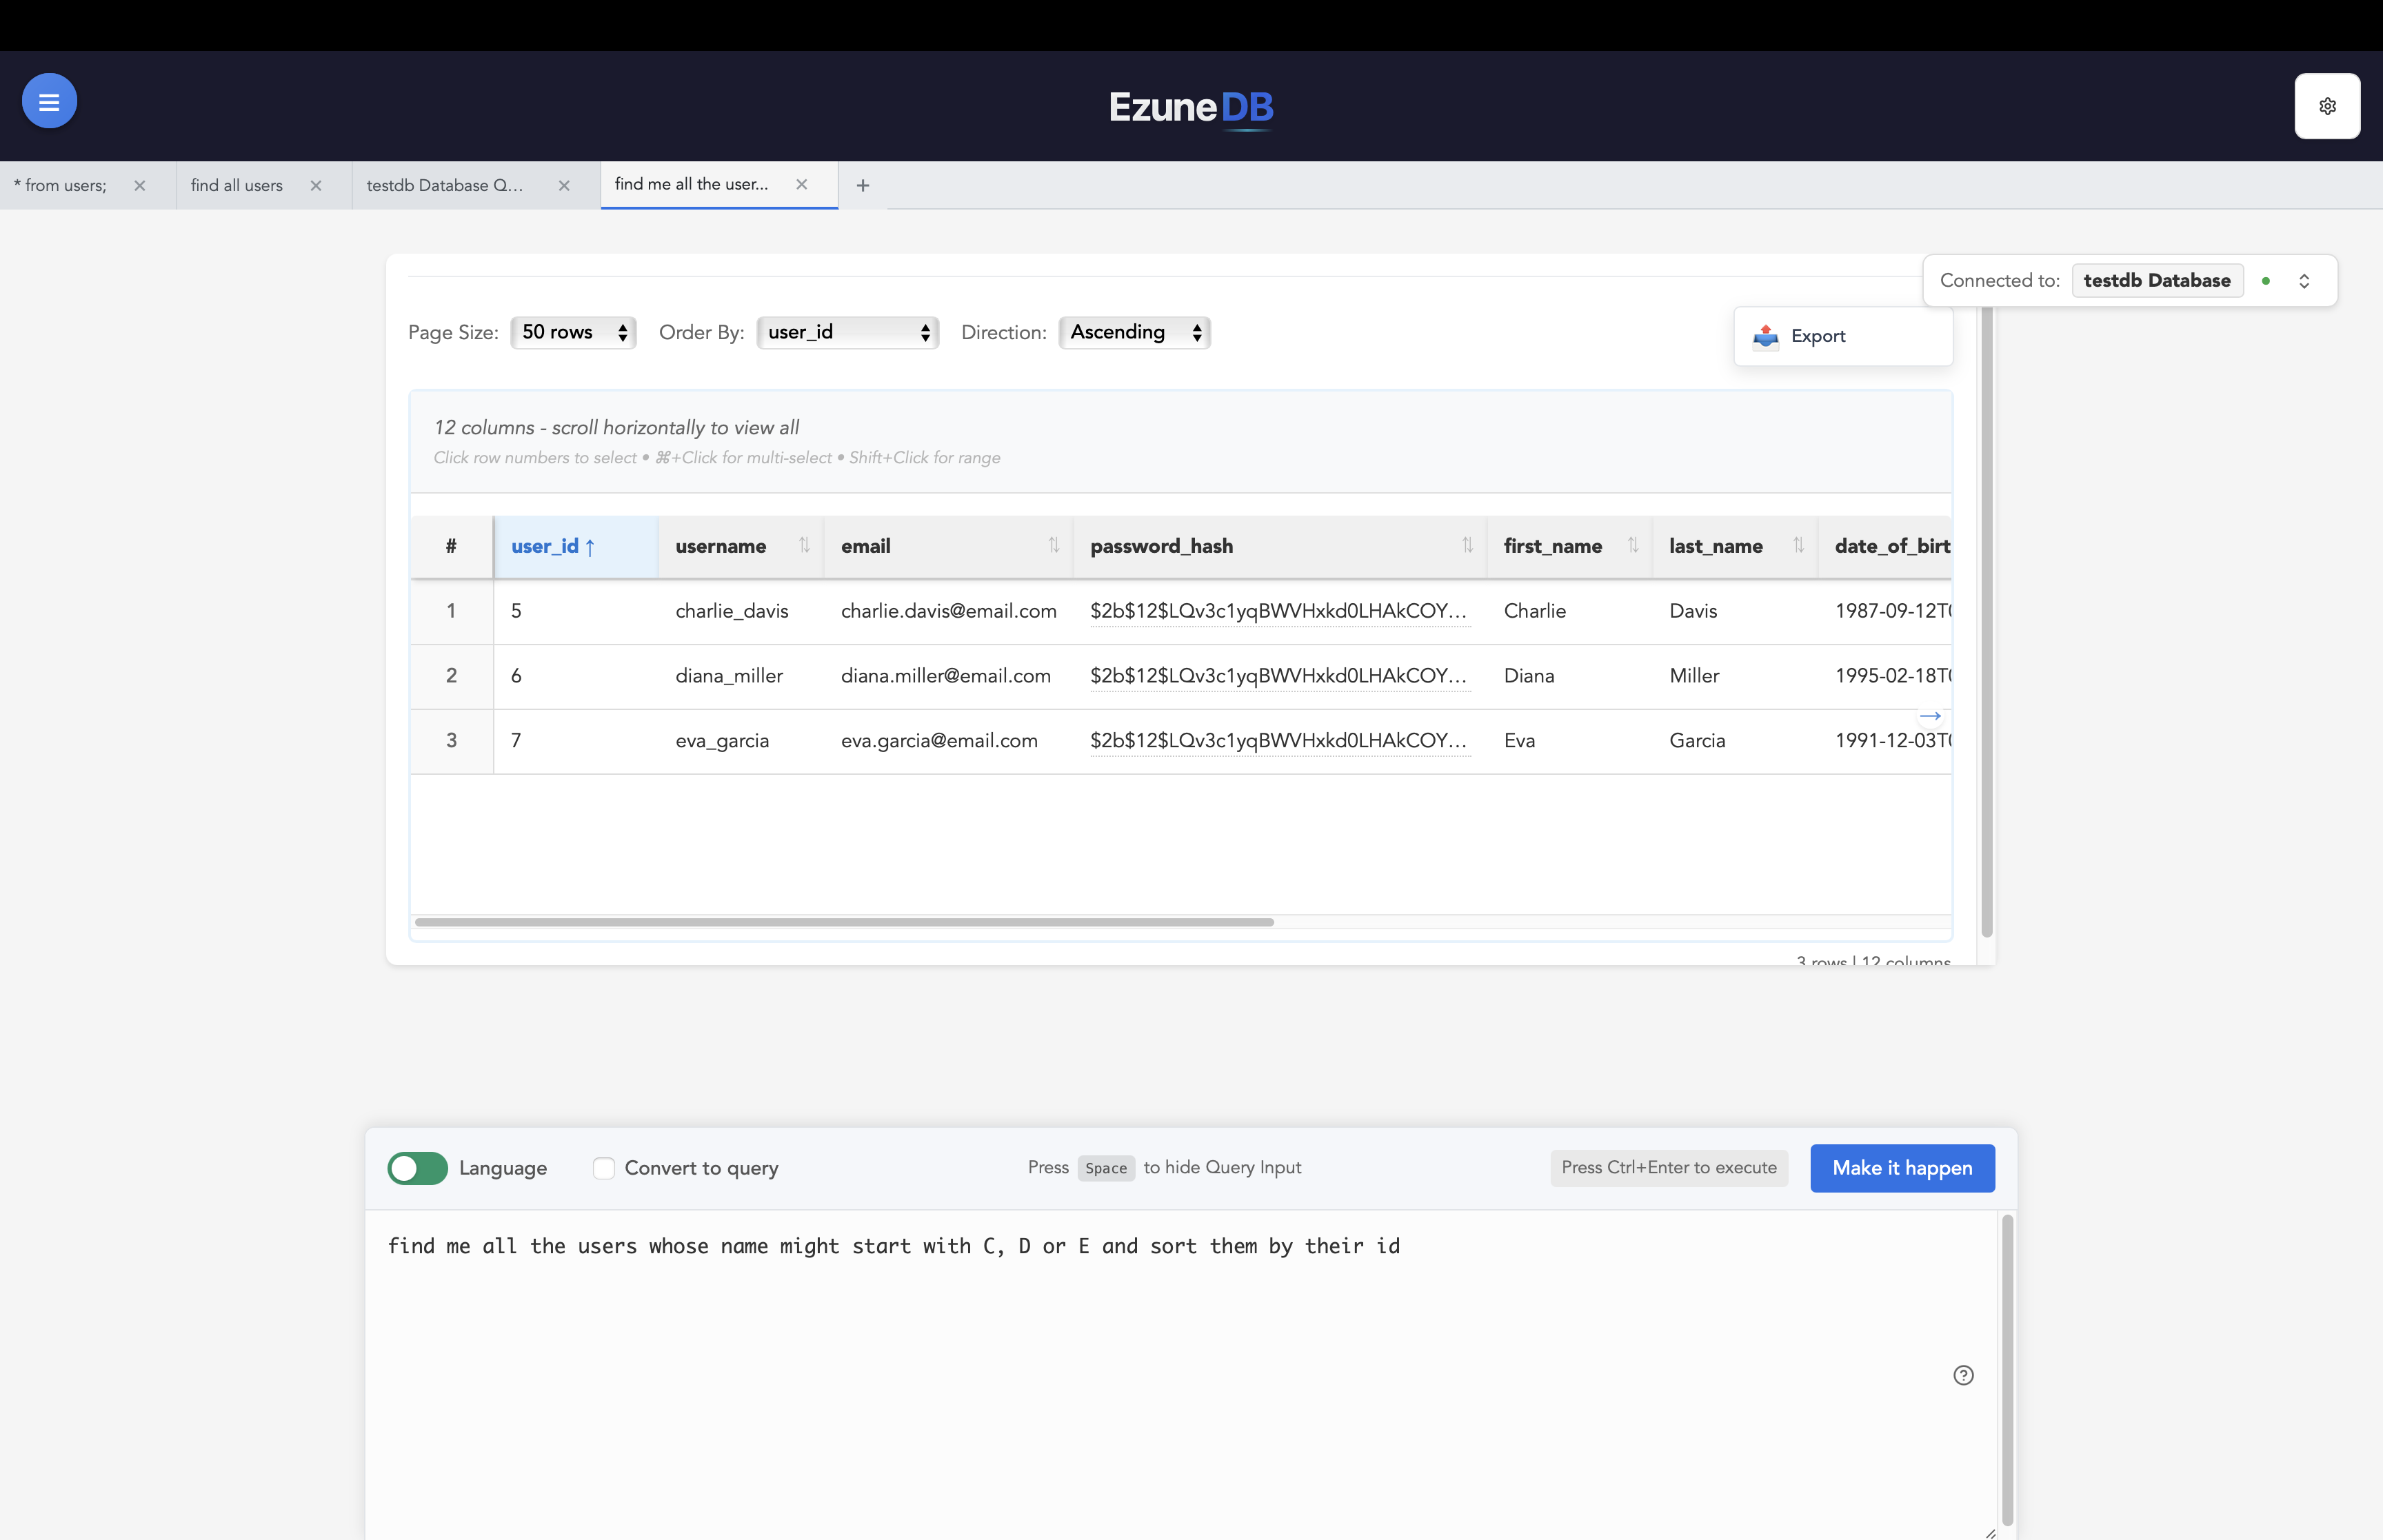Click sort icon on password_hash column
This screenshot has height=1540, width=2383.
[1467, 545]
